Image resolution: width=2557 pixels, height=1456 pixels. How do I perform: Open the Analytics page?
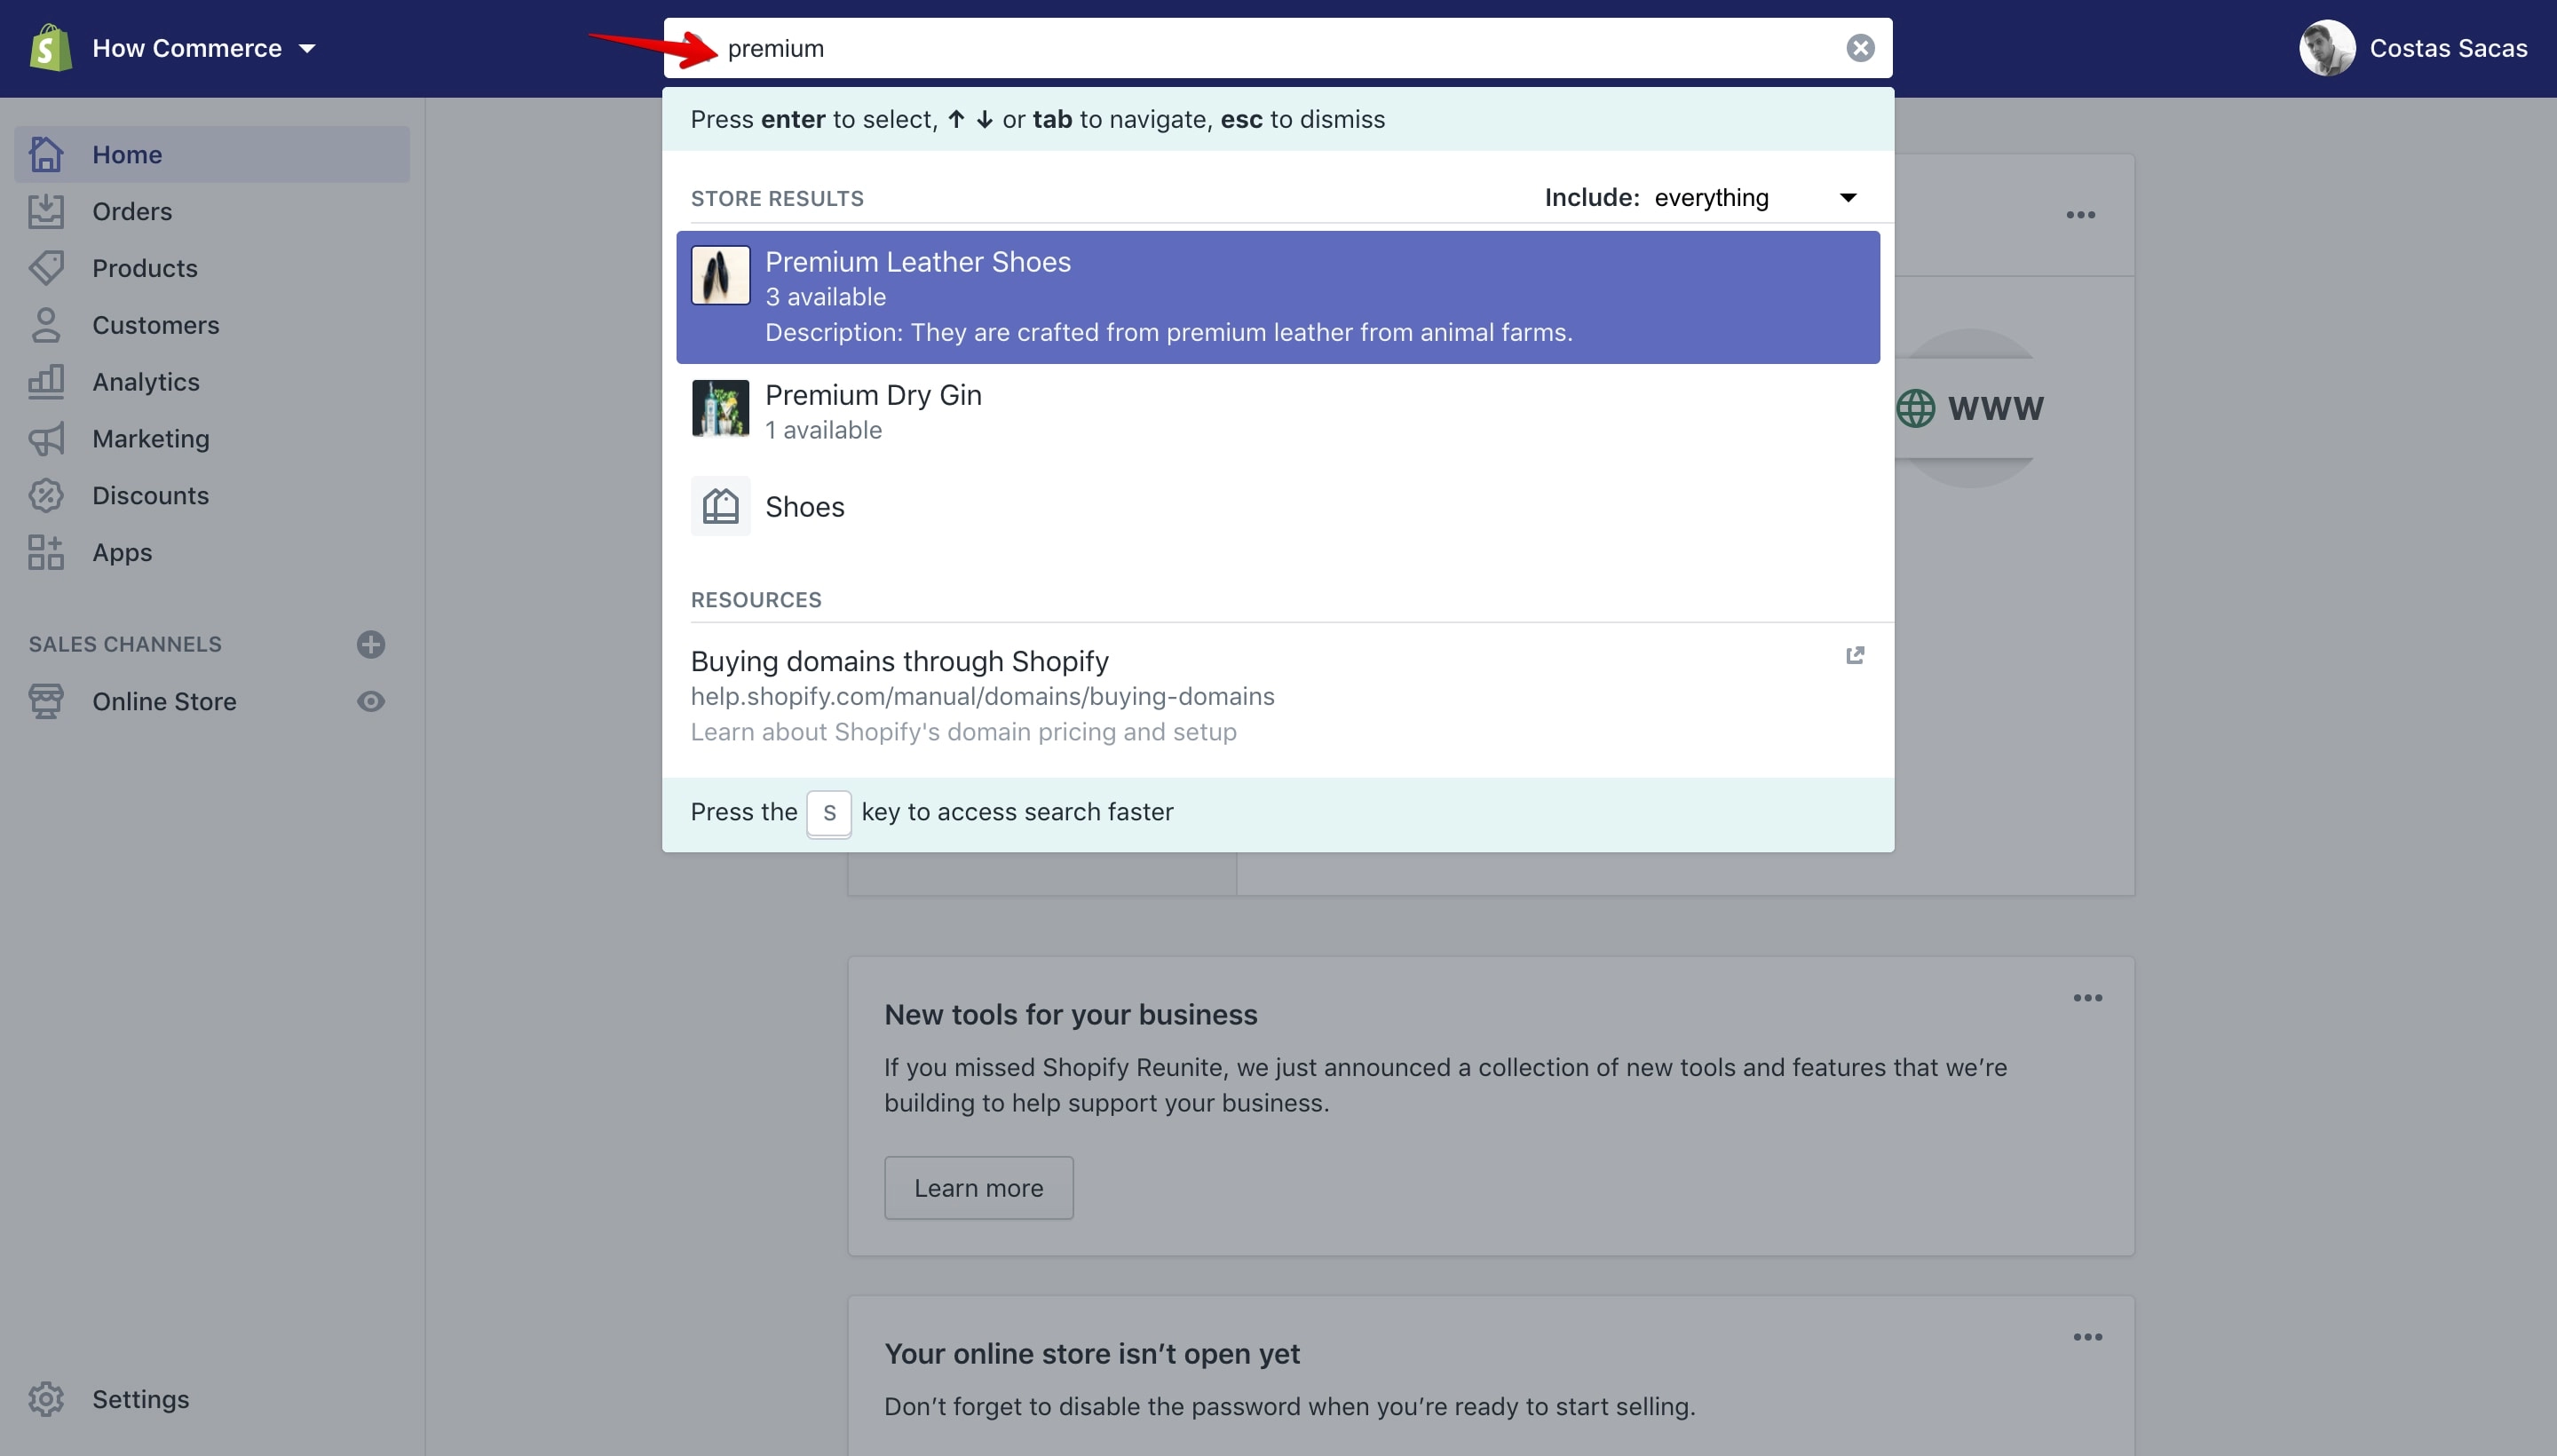click(146, 382)
